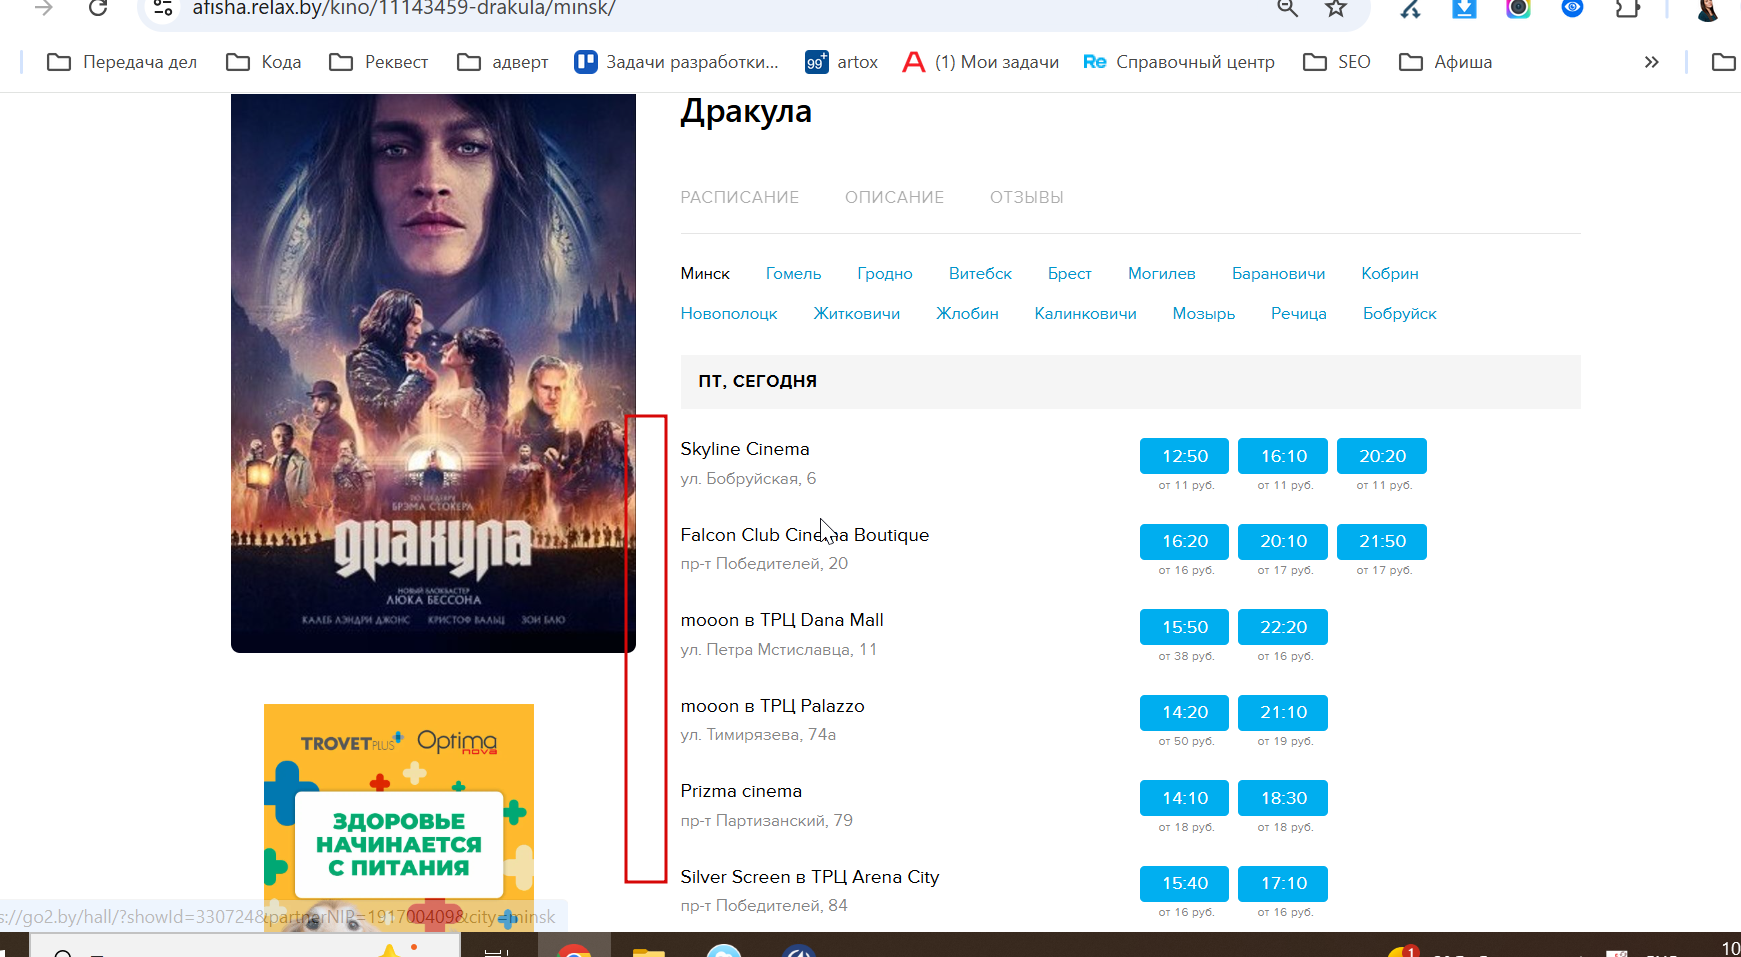Select city Бобруйск
This screenshot has height=957, width=1741.
tap(1400, 314)
